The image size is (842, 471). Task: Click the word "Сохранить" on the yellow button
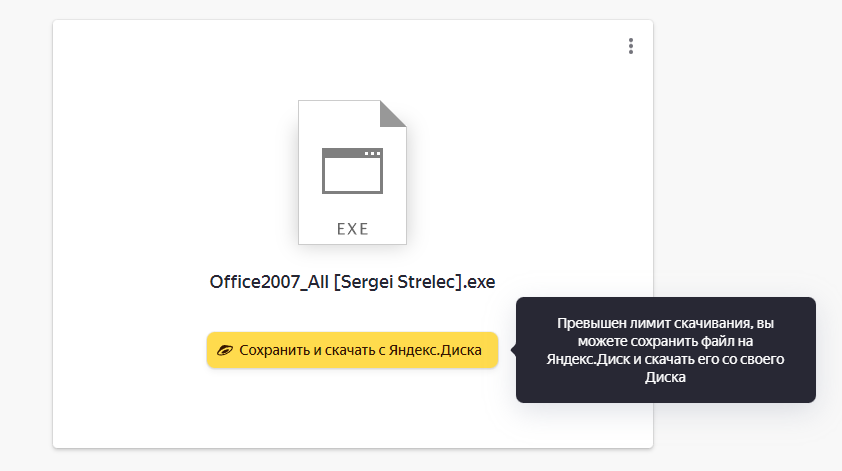[x=274, y=350]
